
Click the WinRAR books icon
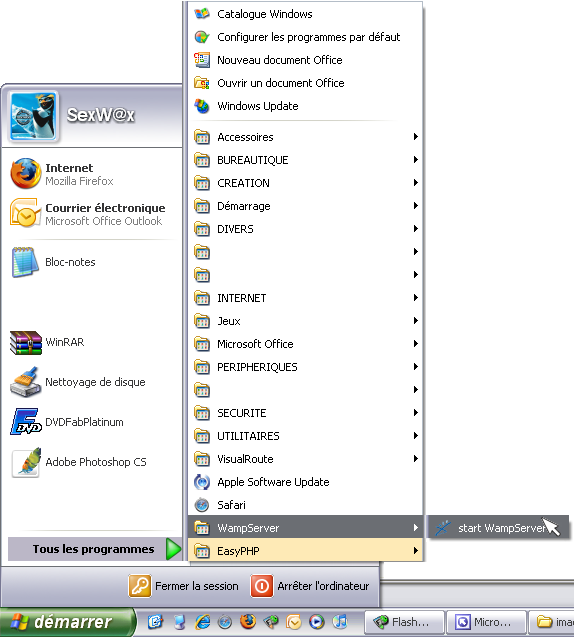26,342
